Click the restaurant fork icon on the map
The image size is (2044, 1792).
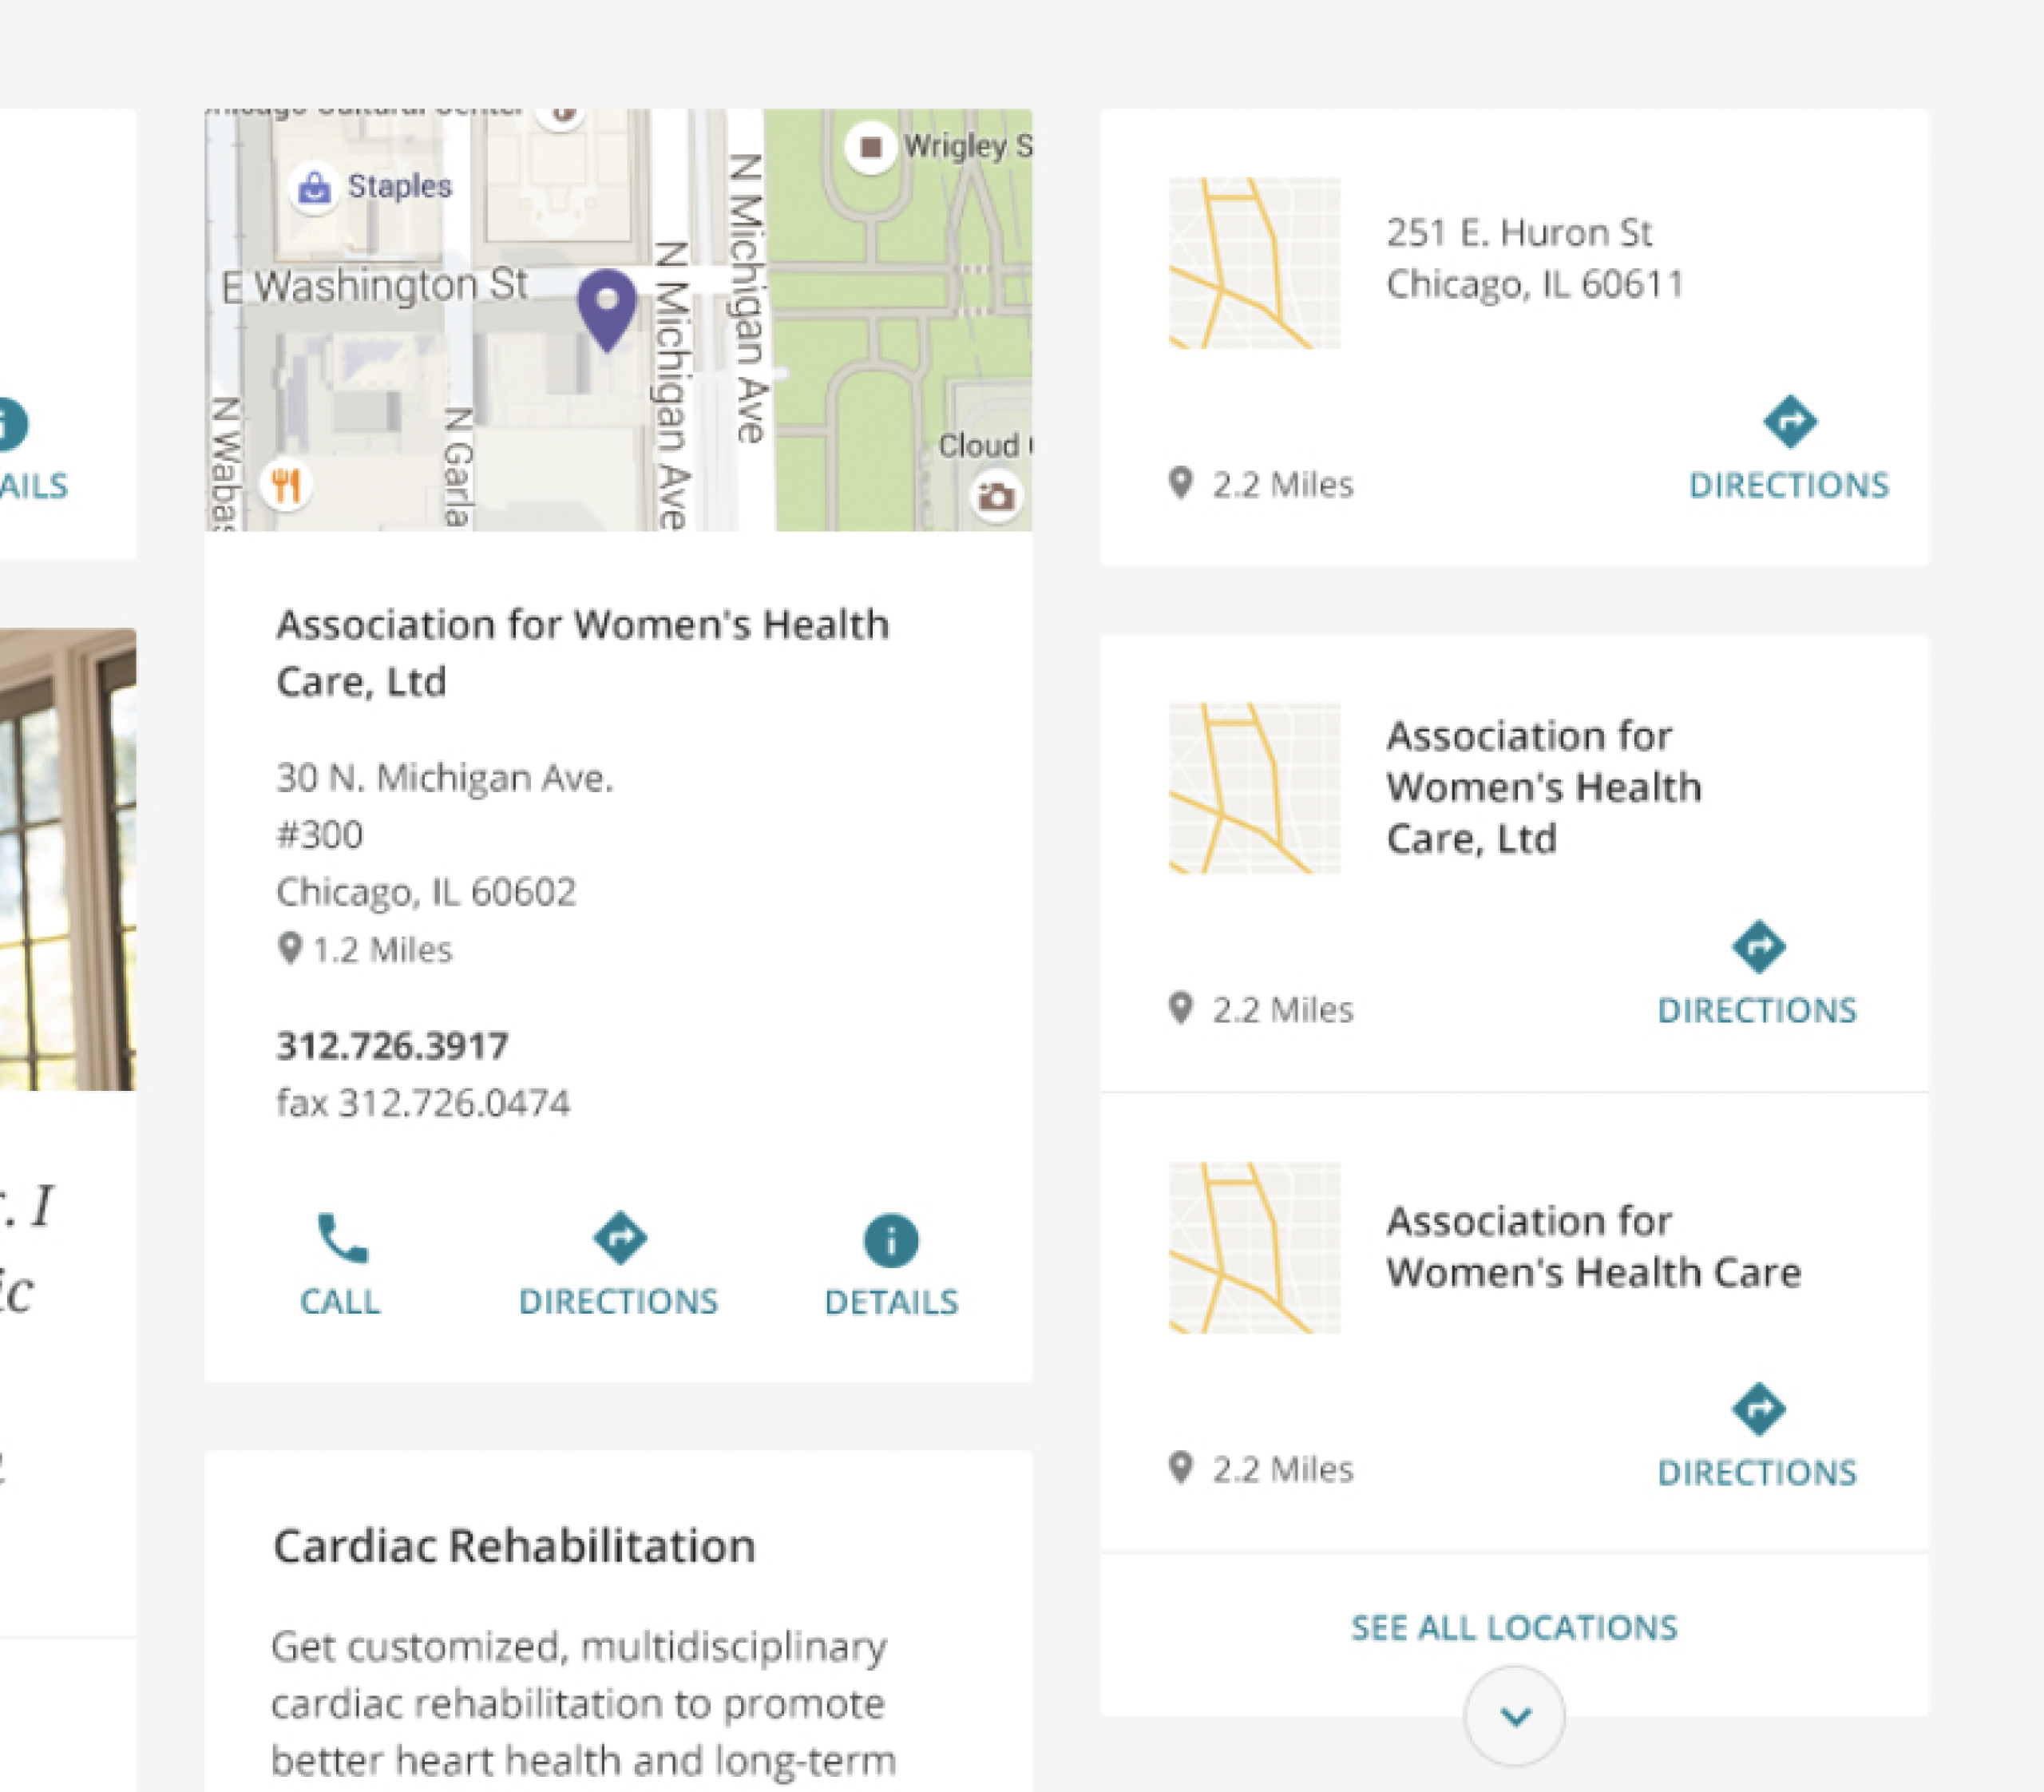click(x=286, y=485)
